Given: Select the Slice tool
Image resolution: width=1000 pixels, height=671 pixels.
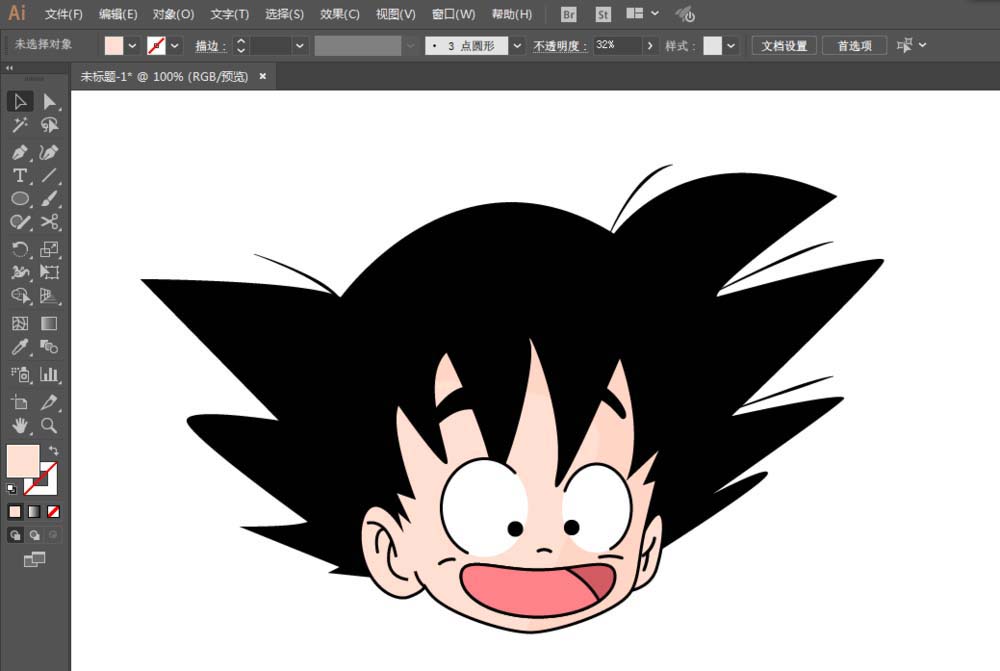Looking at the screenshot, I should click(49, 402).
